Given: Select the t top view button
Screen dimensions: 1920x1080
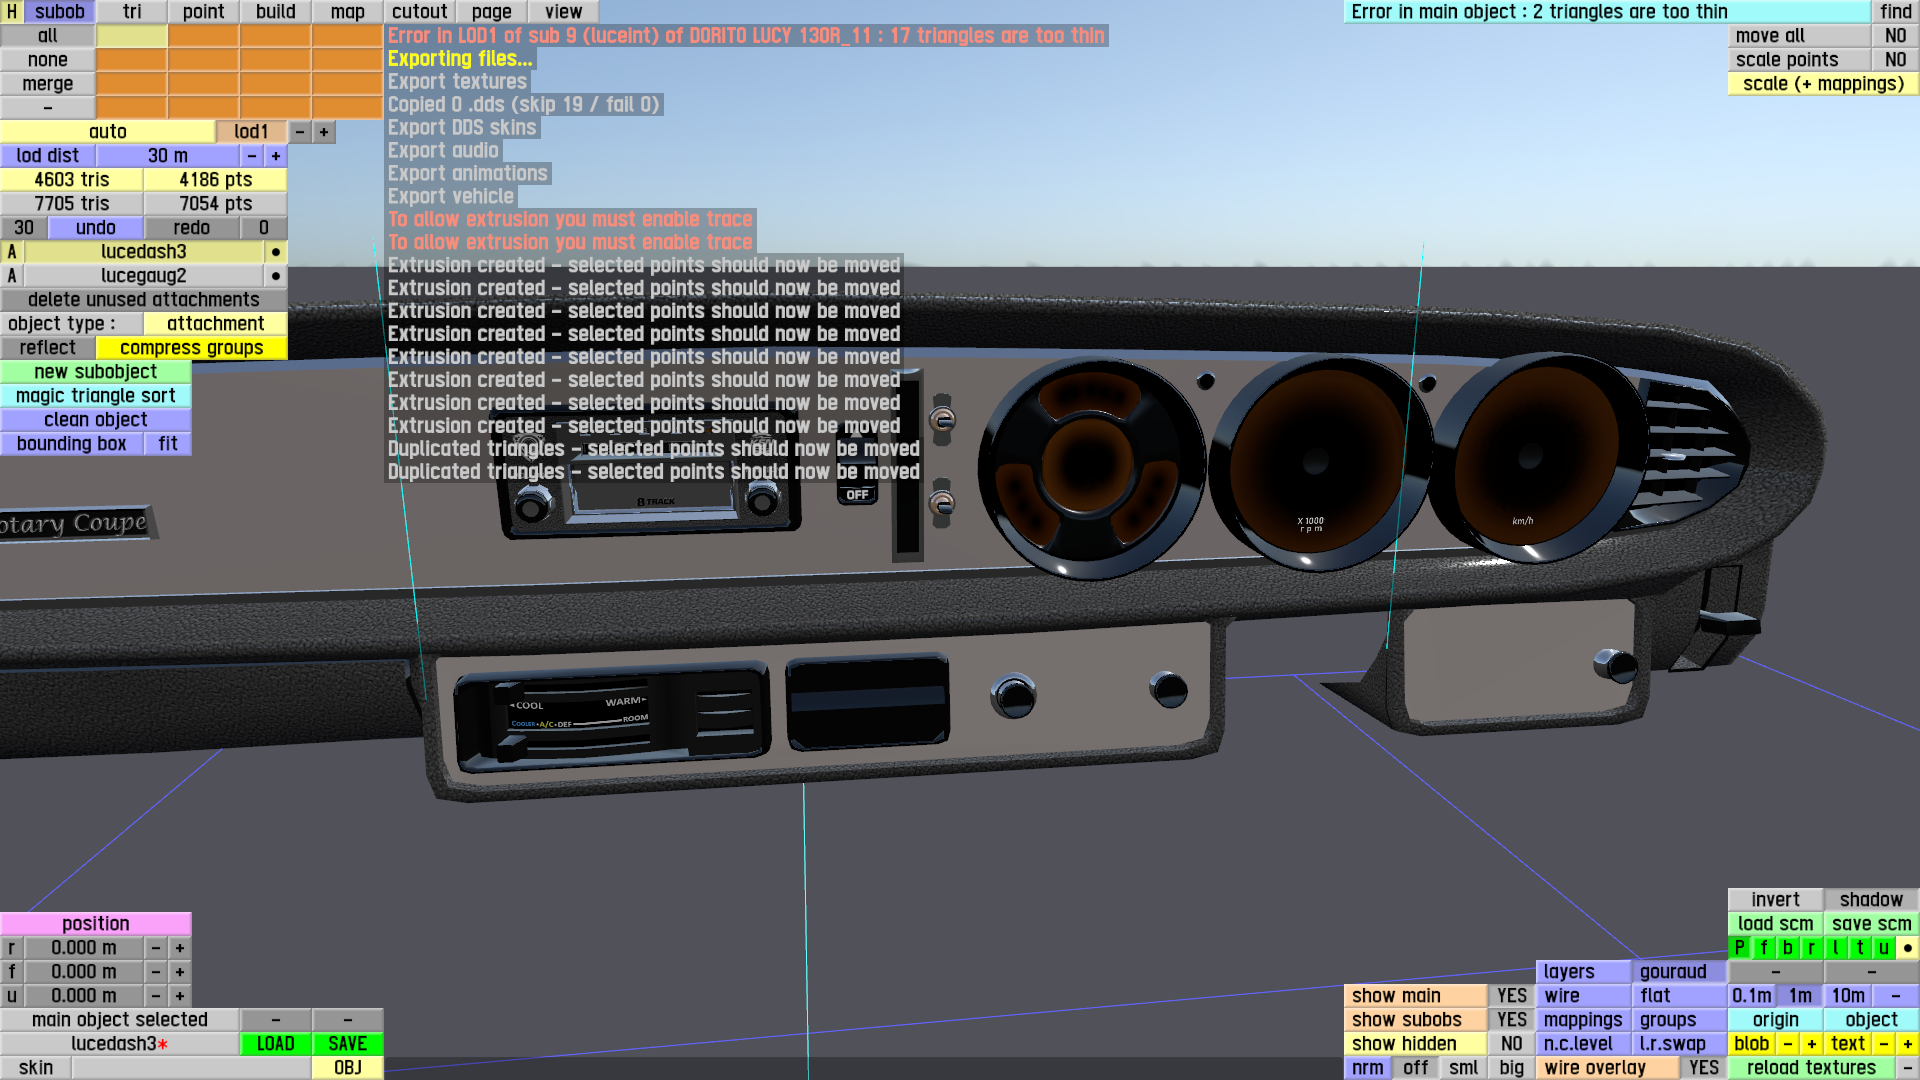Looking at the screenshot, I should click(1860, 948).
